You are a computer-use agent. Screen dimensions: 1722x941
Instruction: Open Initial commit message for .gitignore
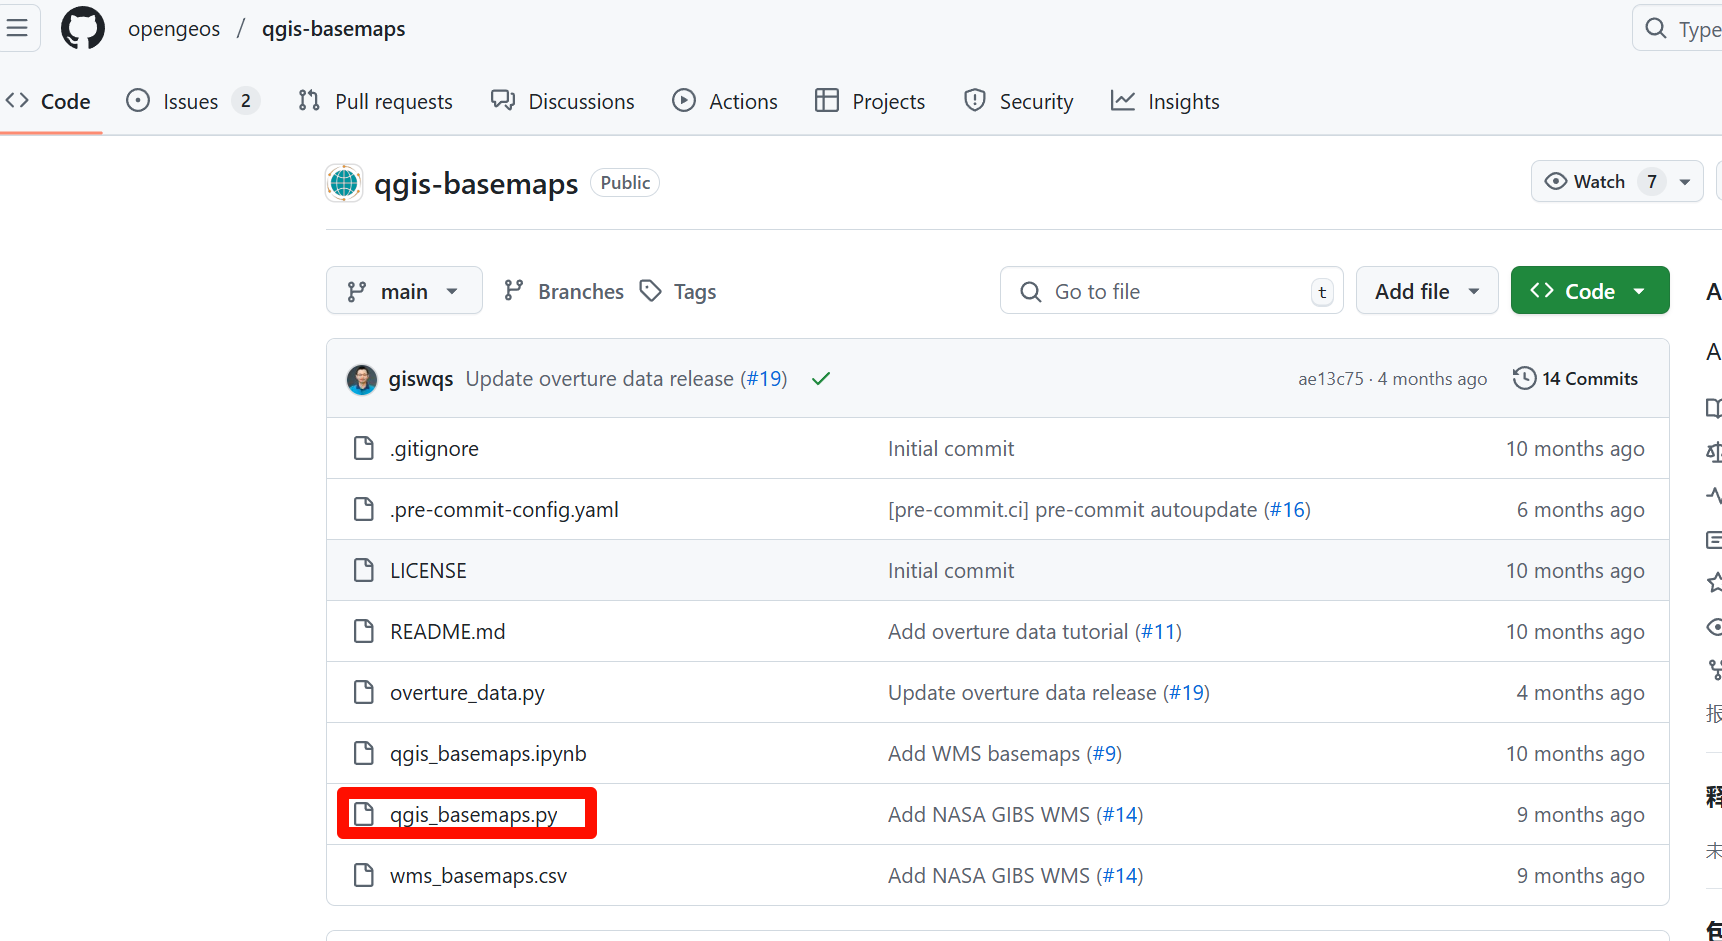[951, 449]
